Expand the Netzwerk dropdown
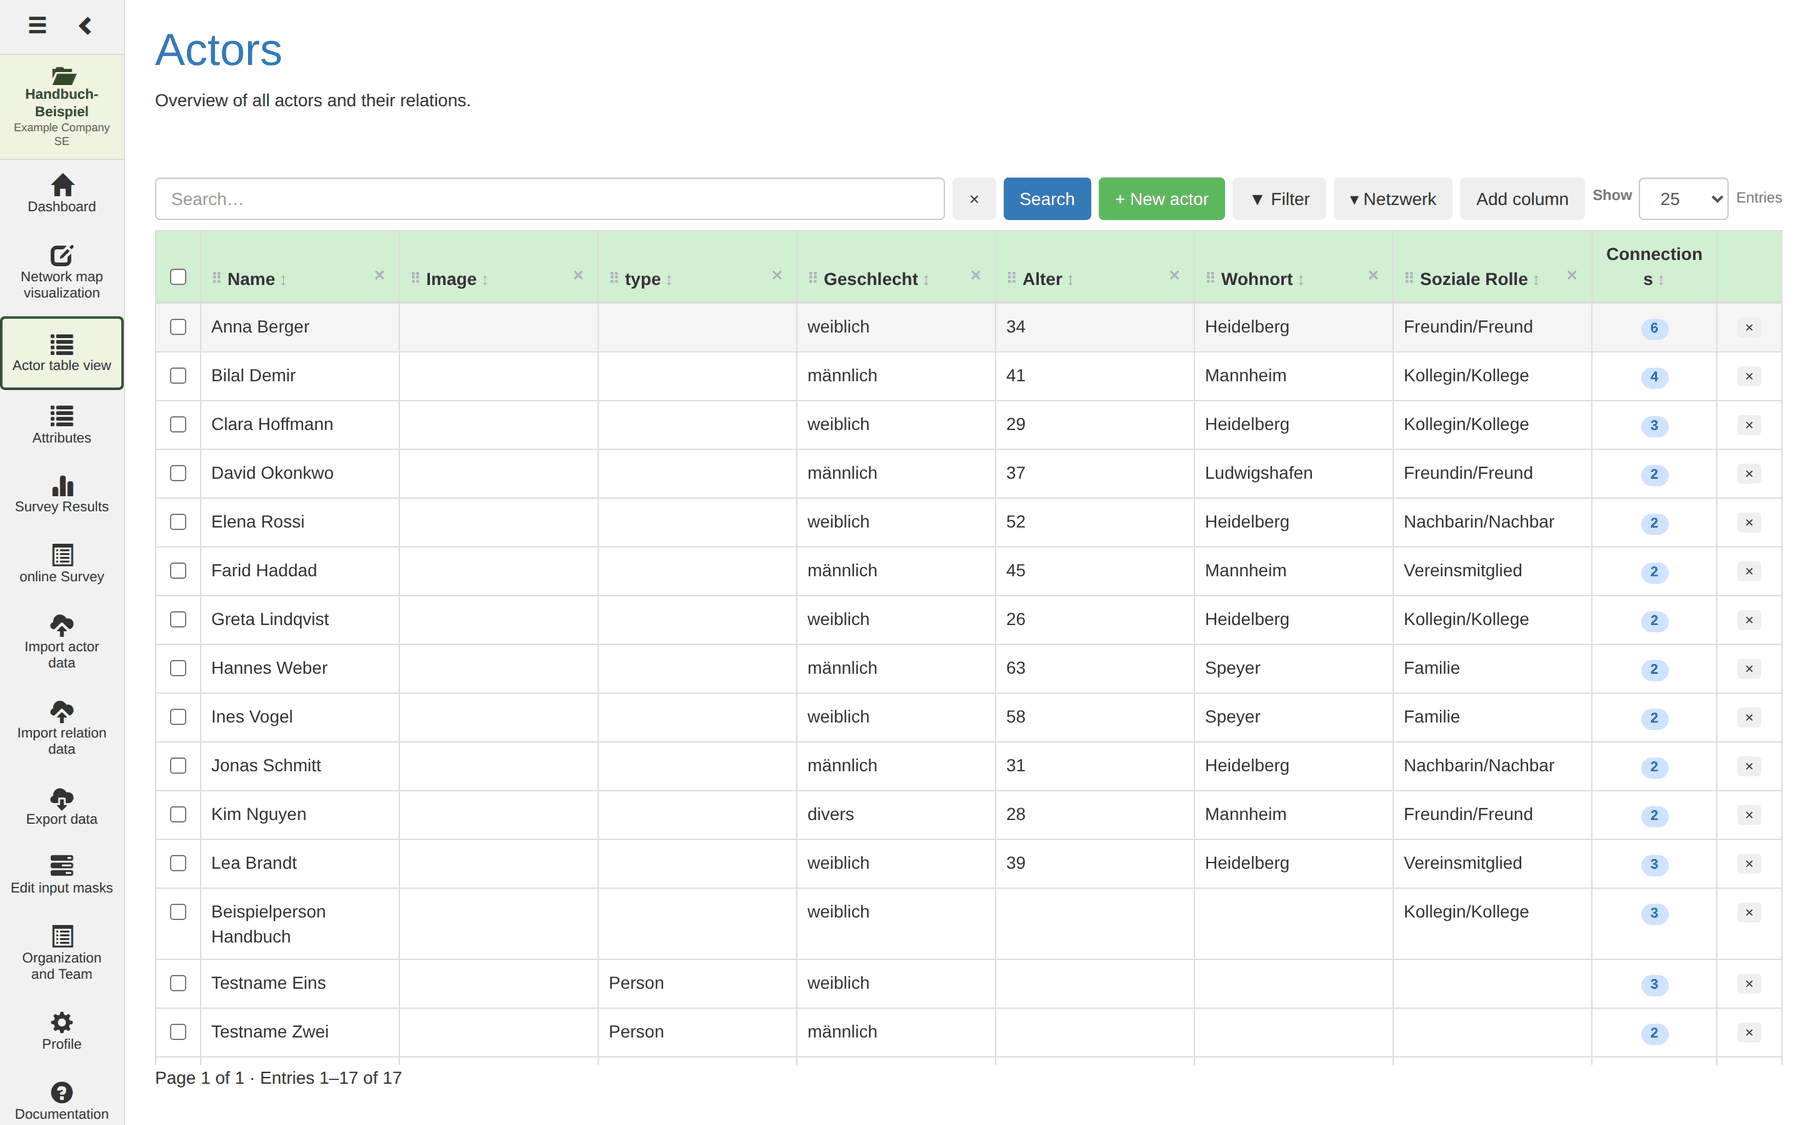This screenshot has width=1800, height=1125. coord(1392,199)
